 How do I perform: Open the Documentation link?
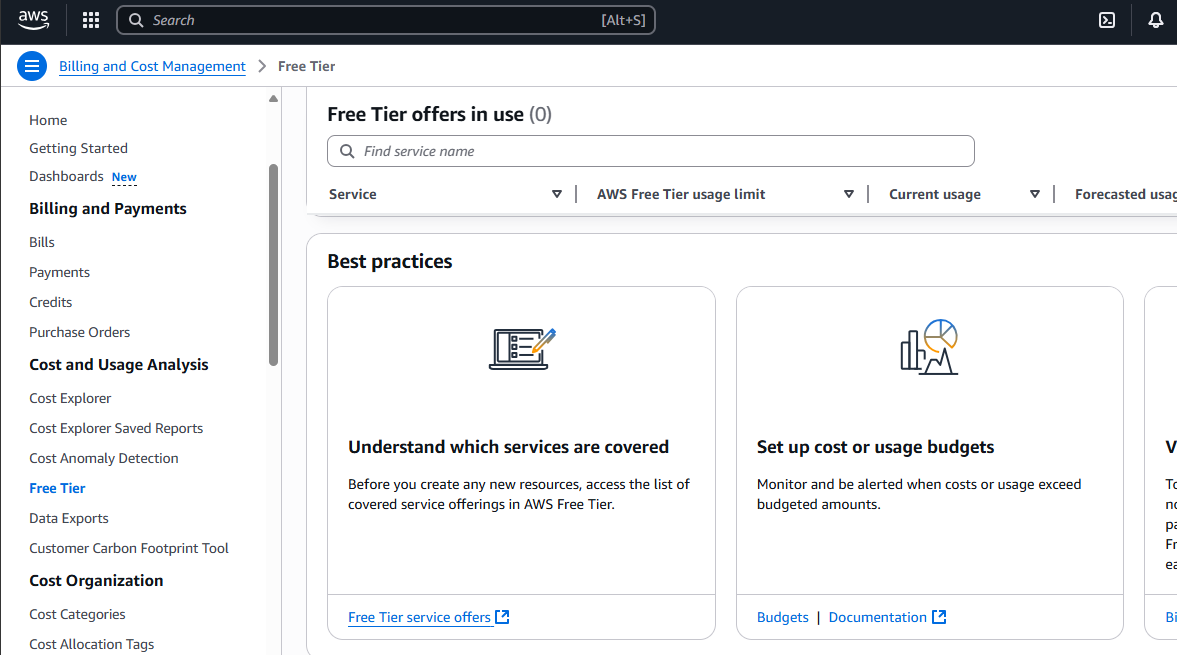click(x=877, y=617)
